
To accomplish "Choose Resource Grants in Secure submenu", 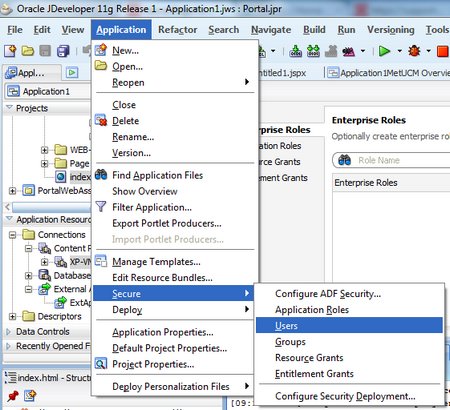I will pyautogui.click(x=349, y=358).
